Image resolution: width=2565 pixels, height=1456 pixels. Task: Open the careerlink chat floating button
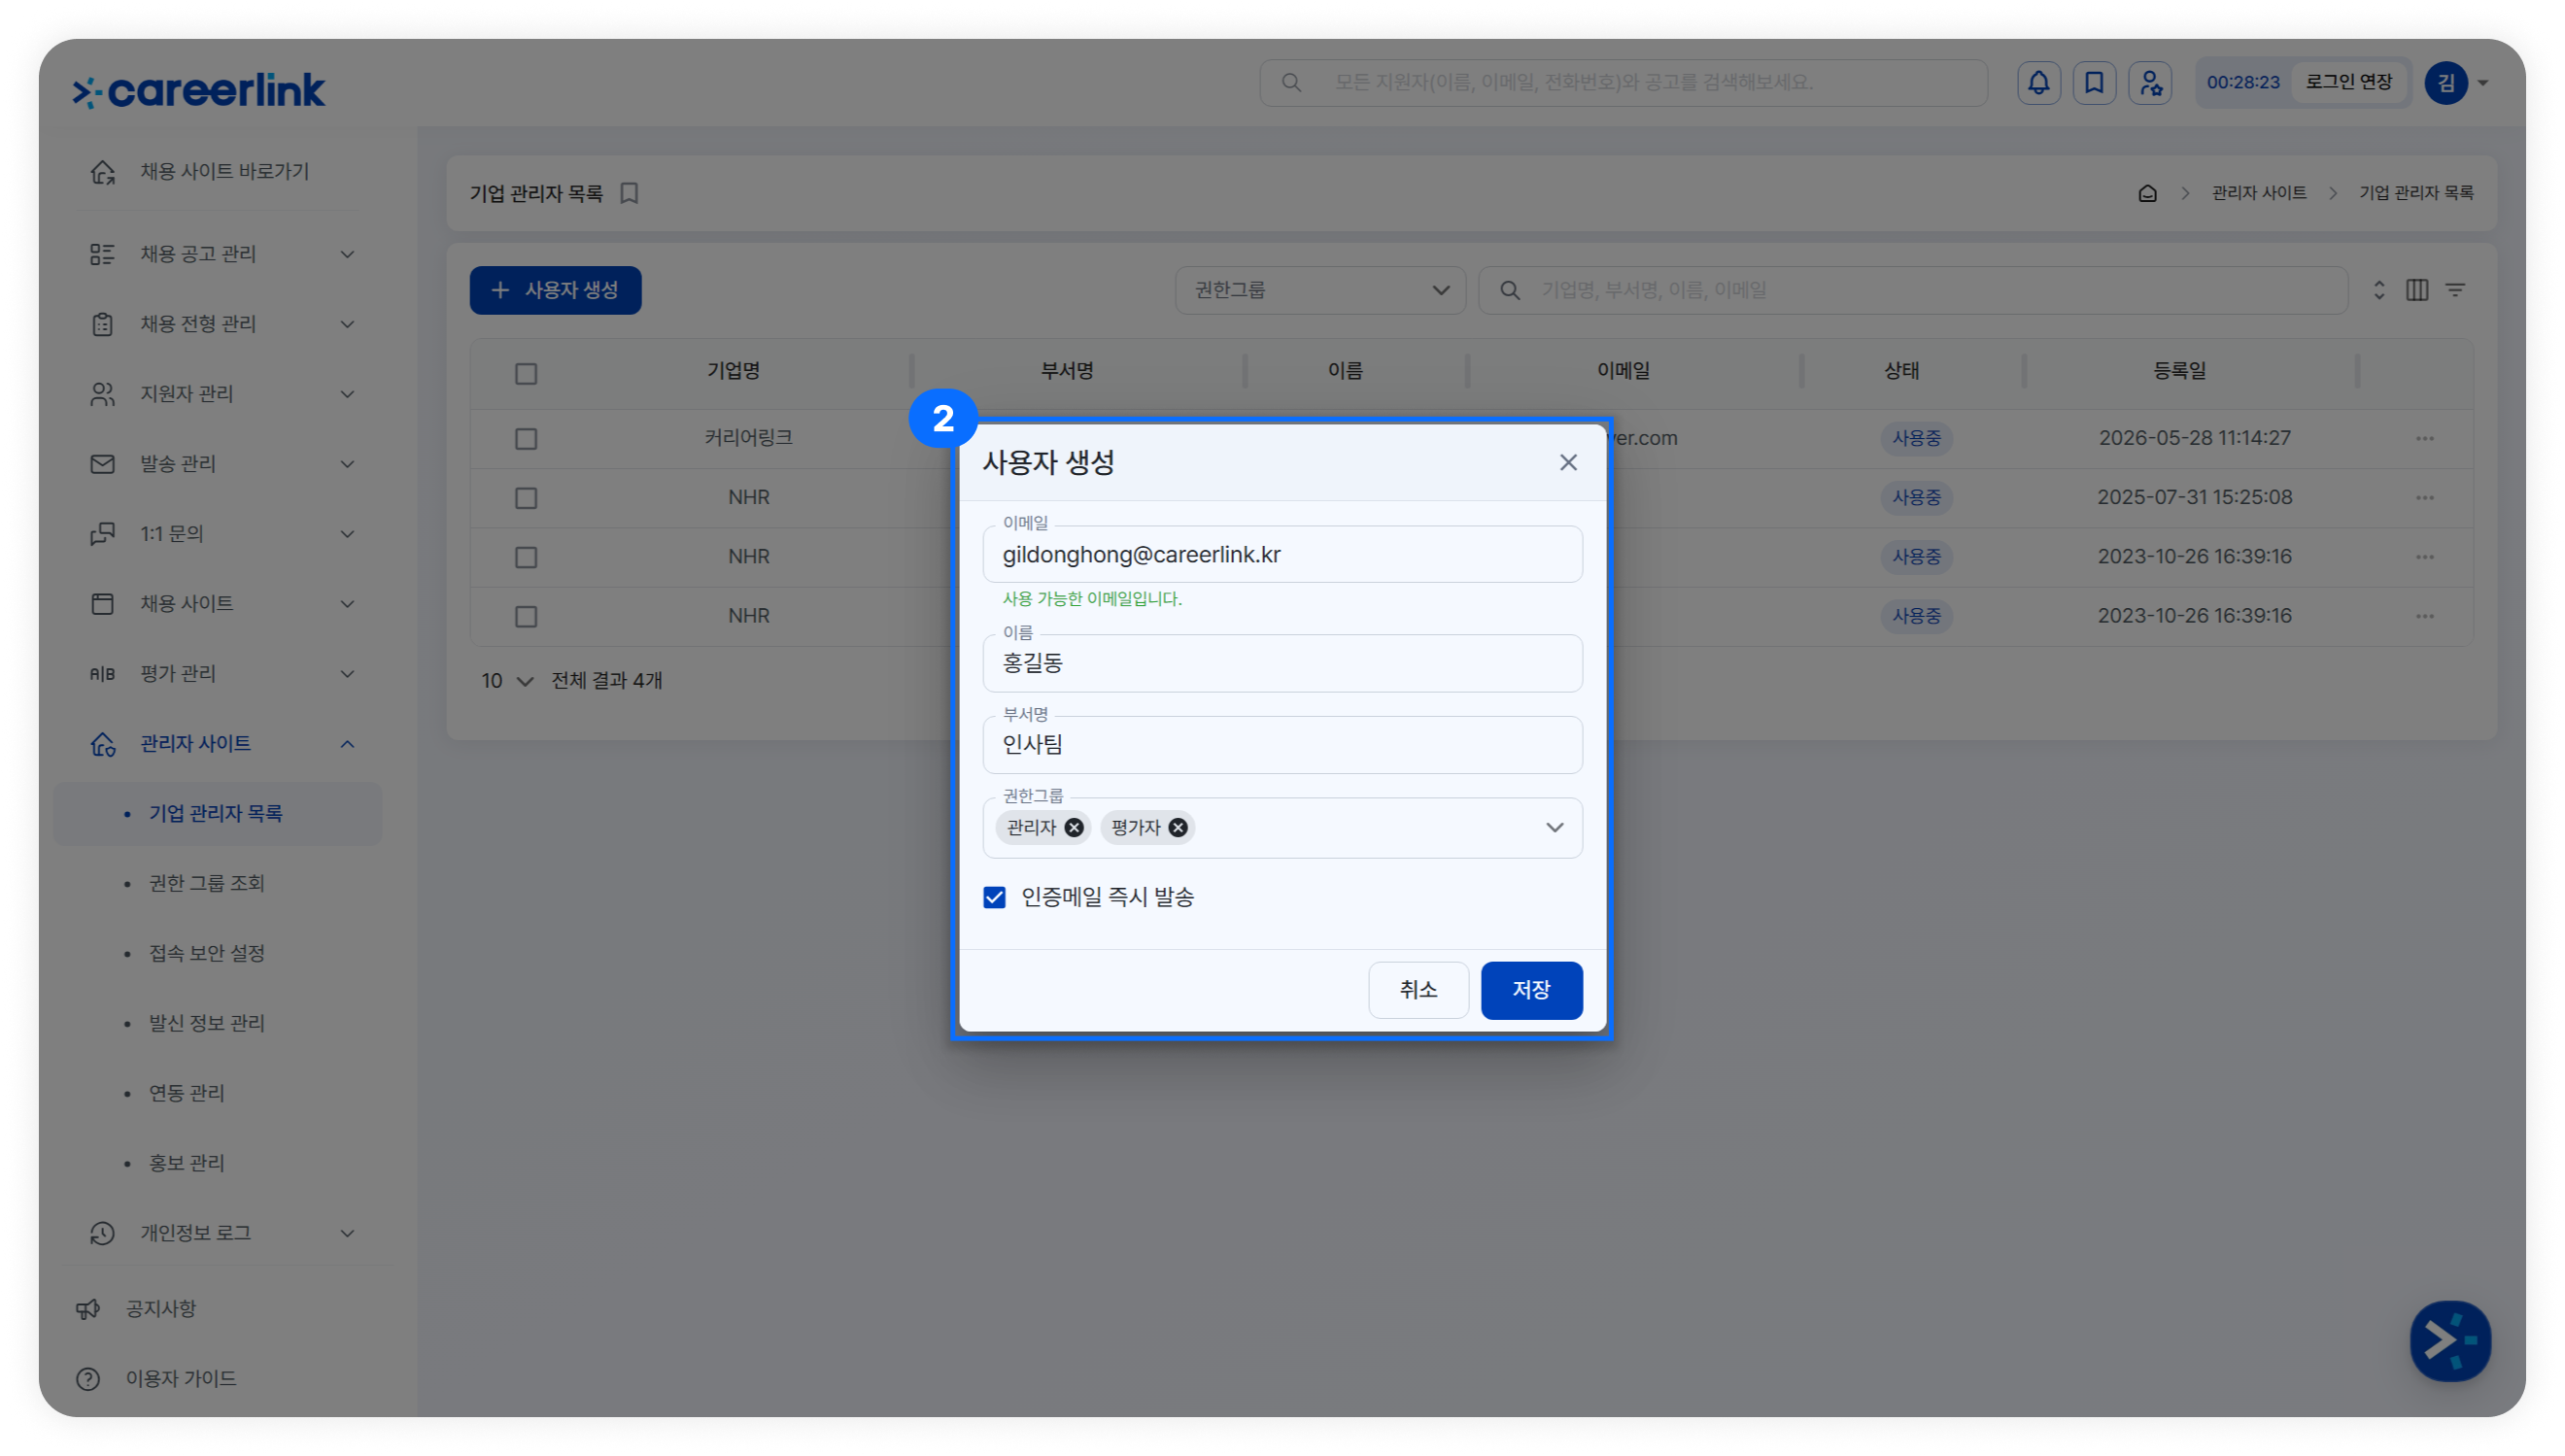coord(2450,1341)
